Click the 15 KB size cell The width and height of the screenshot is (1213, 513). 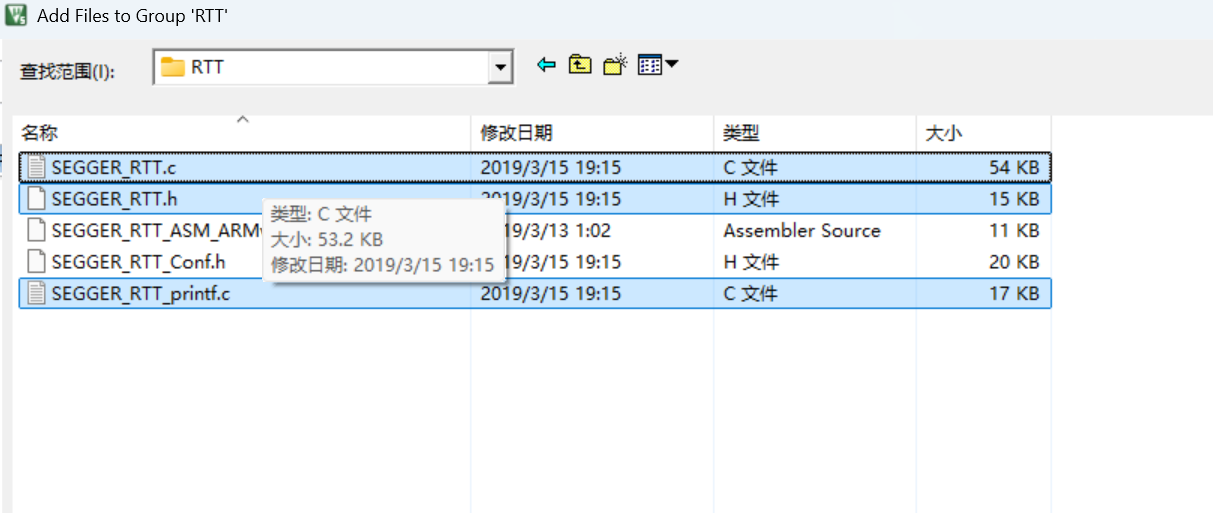pyautogui.click(x=1014, y=199)
